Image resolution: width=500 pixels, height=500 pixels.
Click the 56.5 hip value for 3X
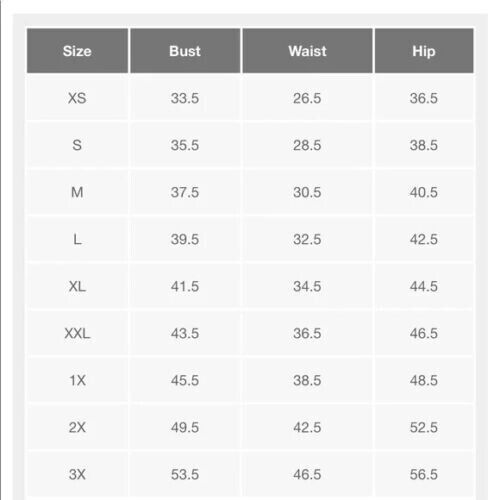pyautogui.click(x=424, y=474)
